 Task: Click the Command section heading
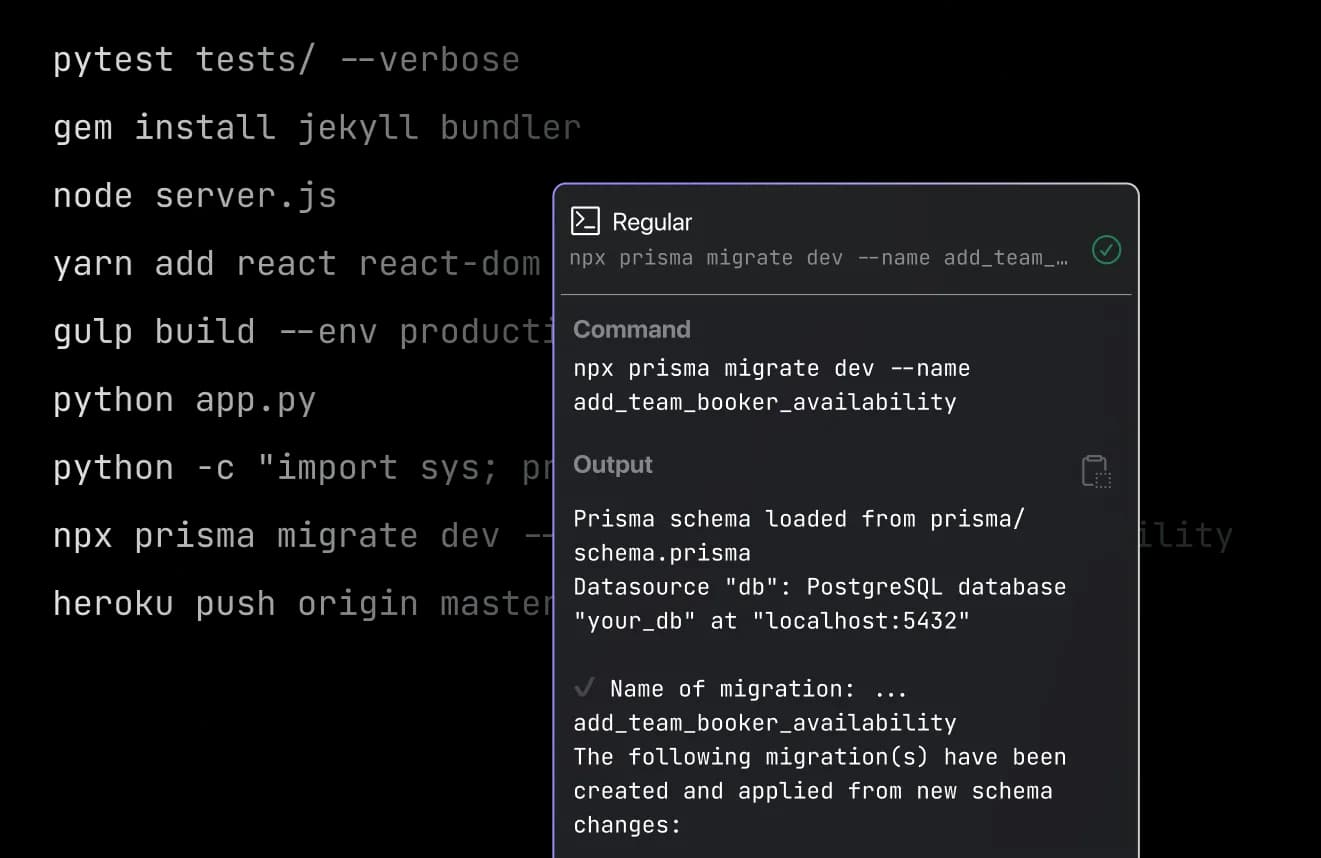tap(632, 330)
